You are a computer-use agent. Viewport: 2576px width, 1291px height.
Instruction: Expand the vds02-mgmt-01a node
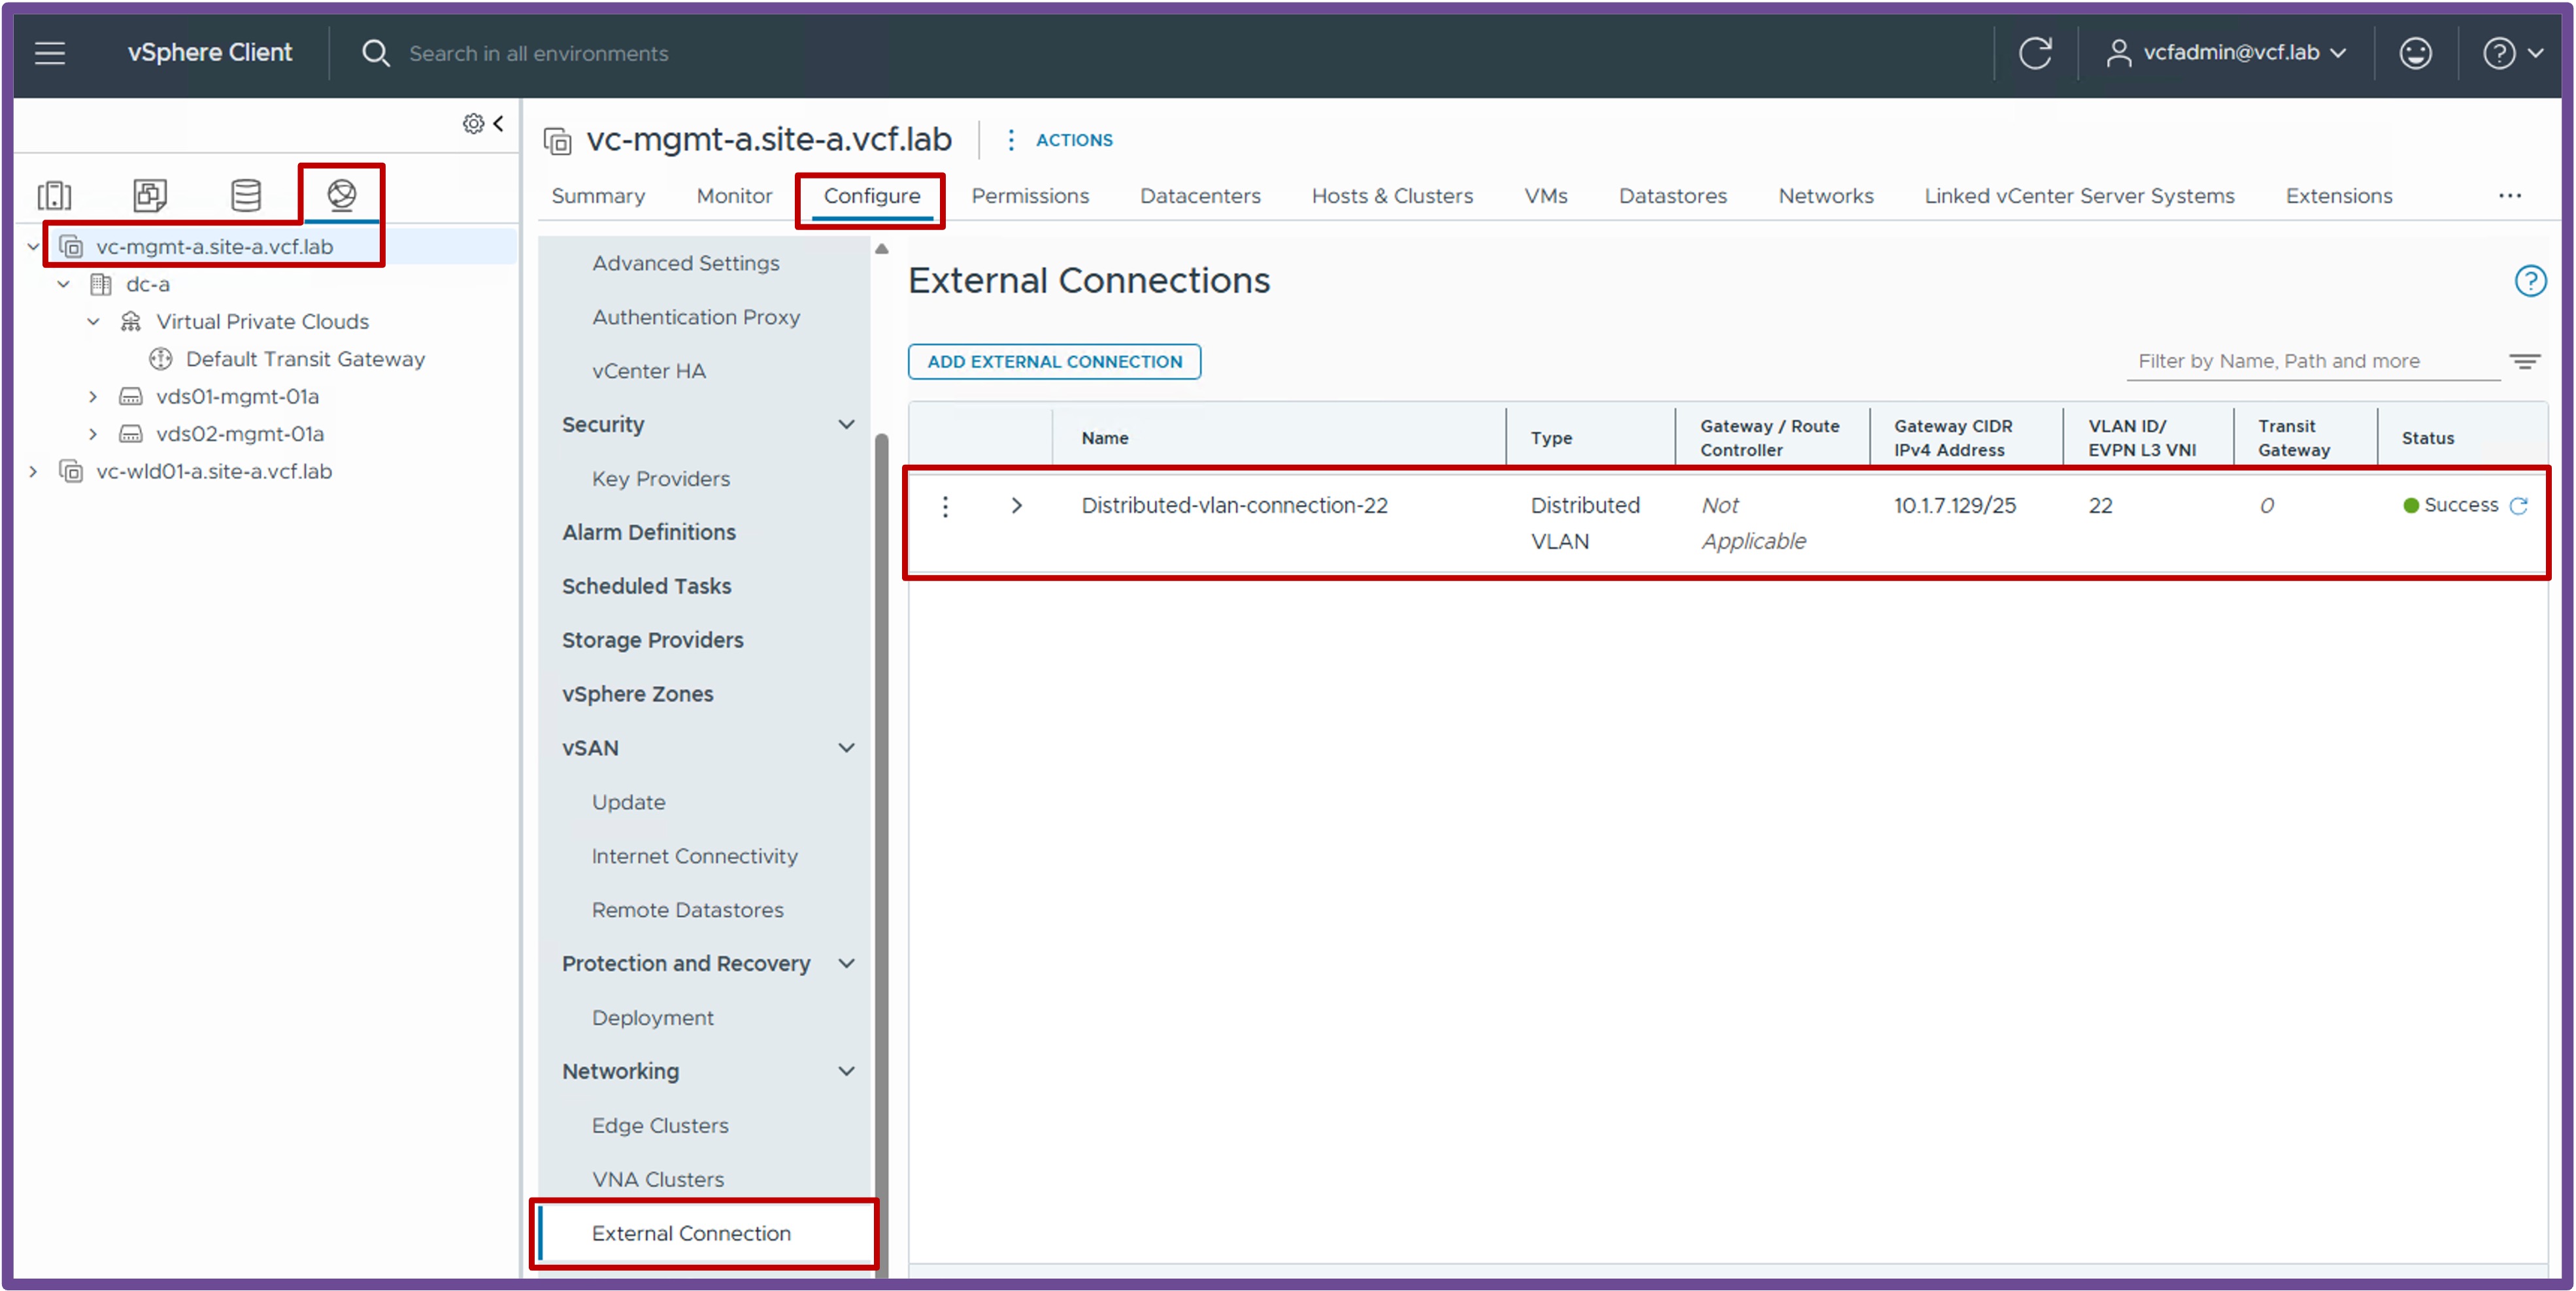(x=93, y=434)
